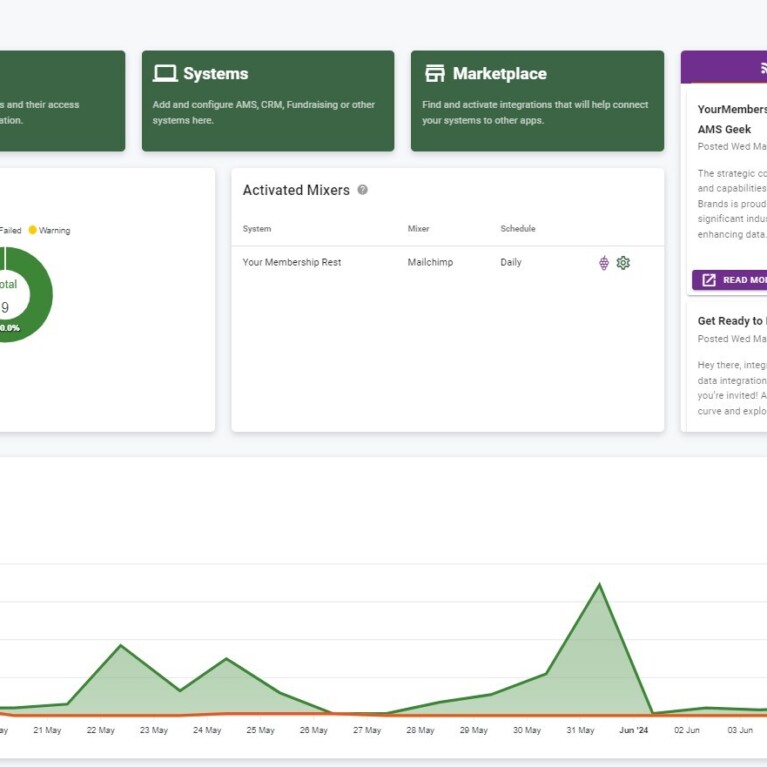Toggle the Failed legend item
This screenshot has width=767, height=767.
tap(10, 230)
